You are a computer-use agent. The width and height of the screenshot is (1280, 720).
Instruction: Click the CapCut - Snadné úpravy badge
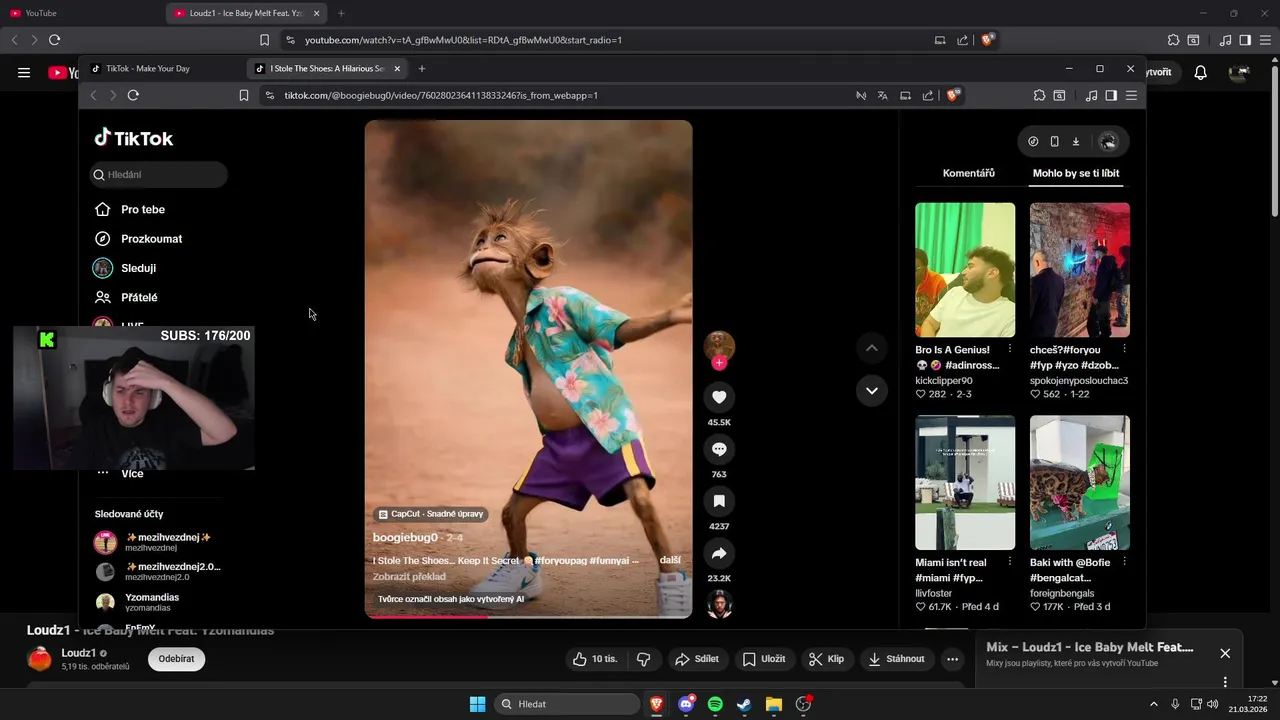430,514
